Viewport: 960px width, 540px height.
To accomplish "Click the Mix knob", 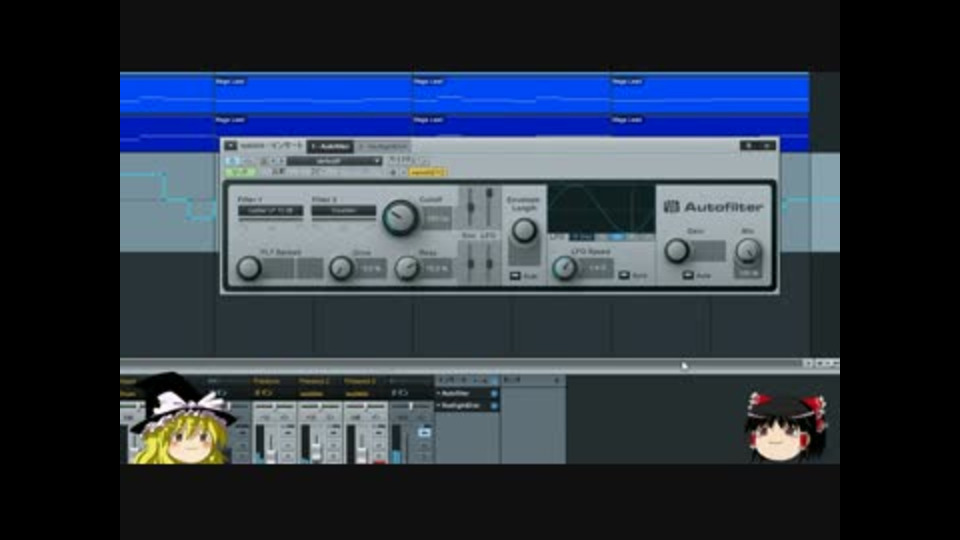I will point(748,250).
